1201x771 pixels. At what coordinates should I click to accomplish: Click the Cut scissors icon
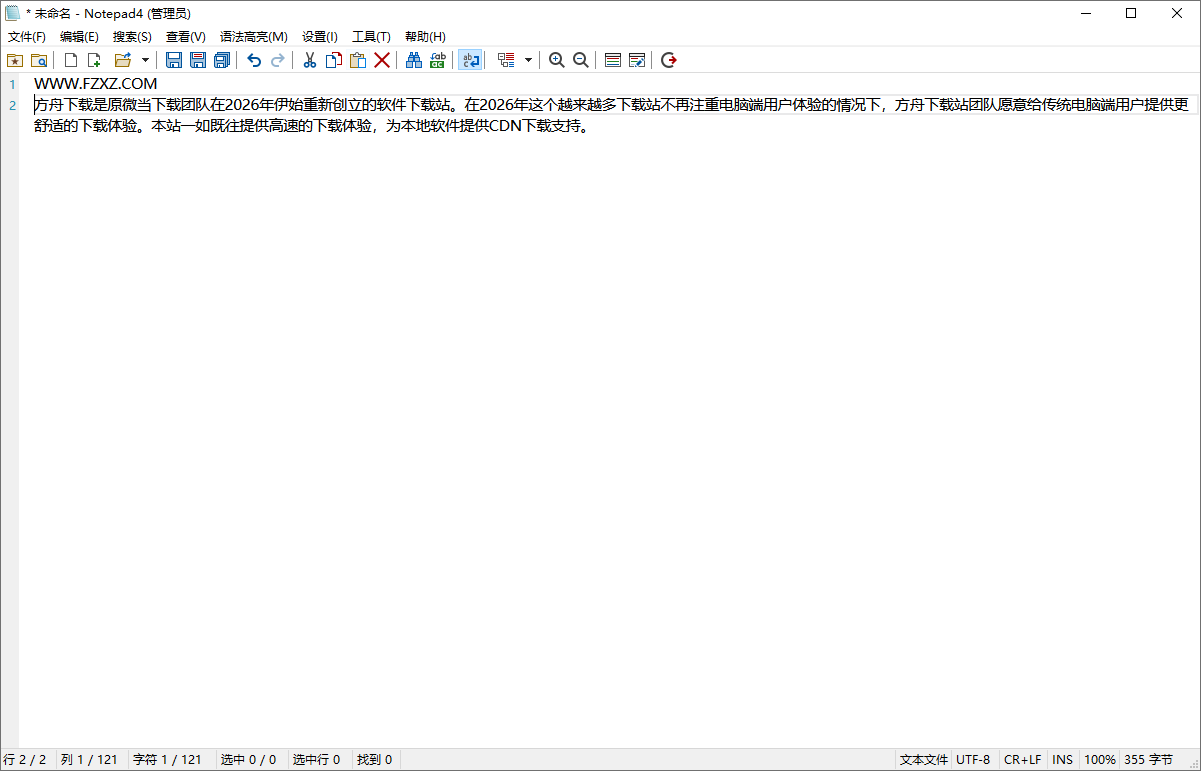pyautogui.click(x=309, y=60)
